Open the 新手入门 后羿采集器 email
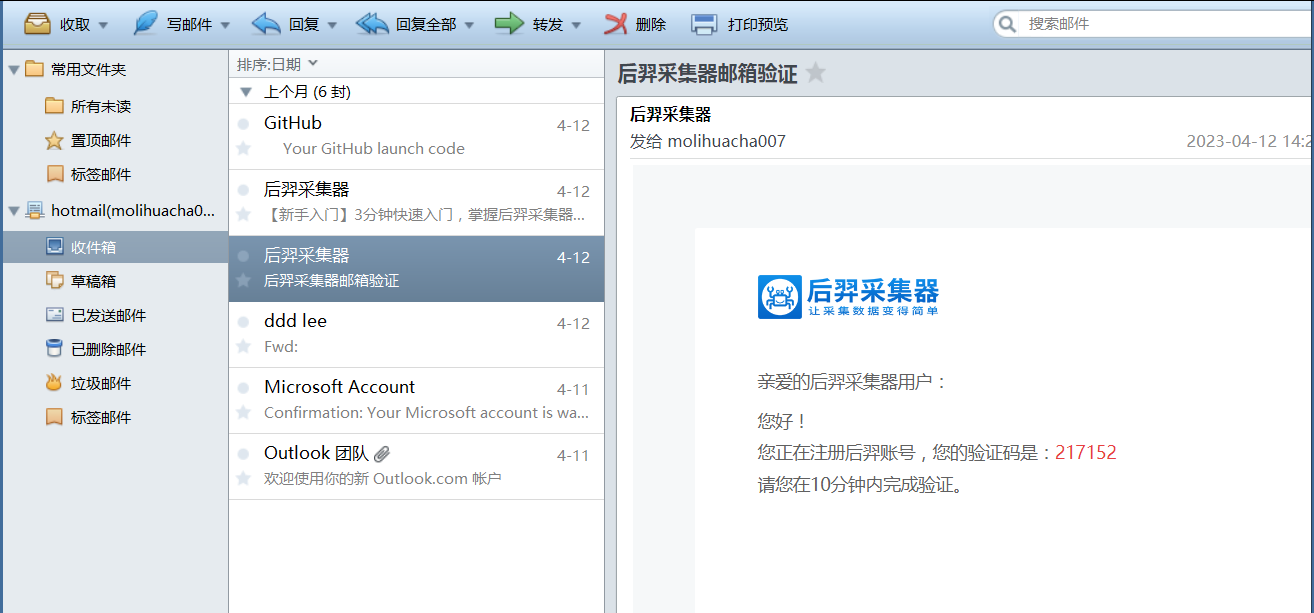 [416, 203]
